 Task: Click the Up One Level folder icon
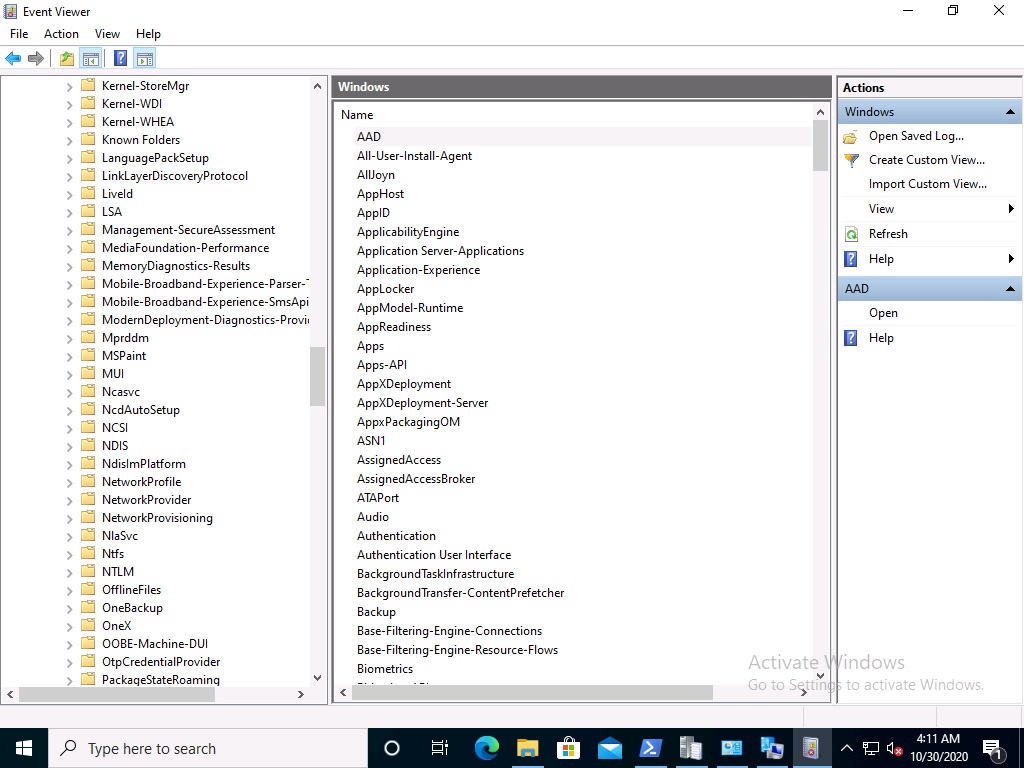tap(67, 59)
